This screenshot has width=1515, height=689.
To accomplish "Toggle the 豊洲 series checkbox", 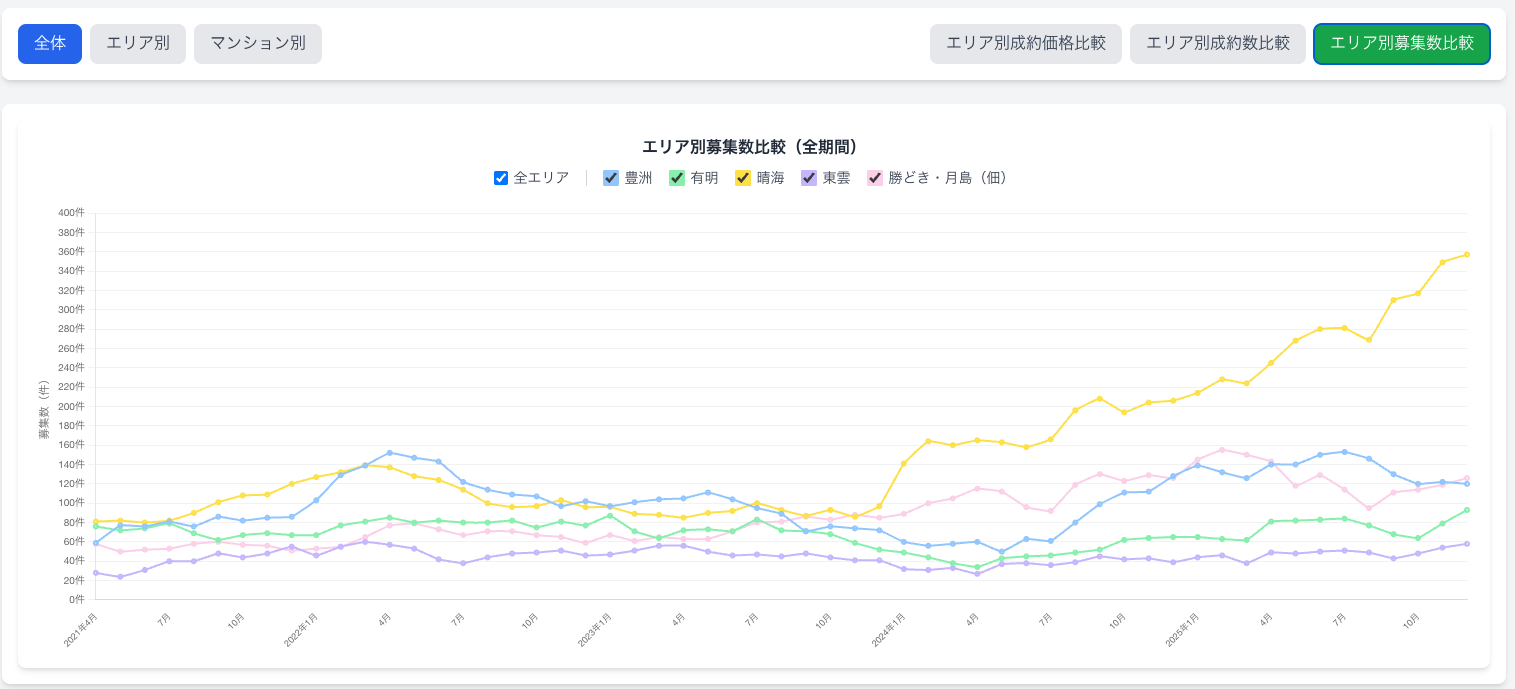I will point(611,178).
